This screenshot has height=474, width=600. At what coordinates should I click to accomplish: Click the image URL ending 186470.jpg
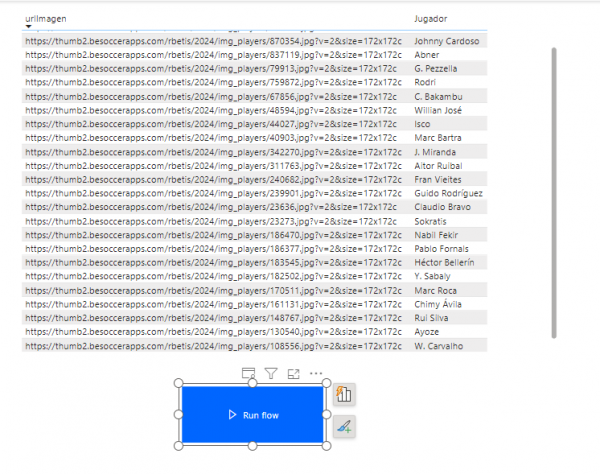click(x=214, y=235)
